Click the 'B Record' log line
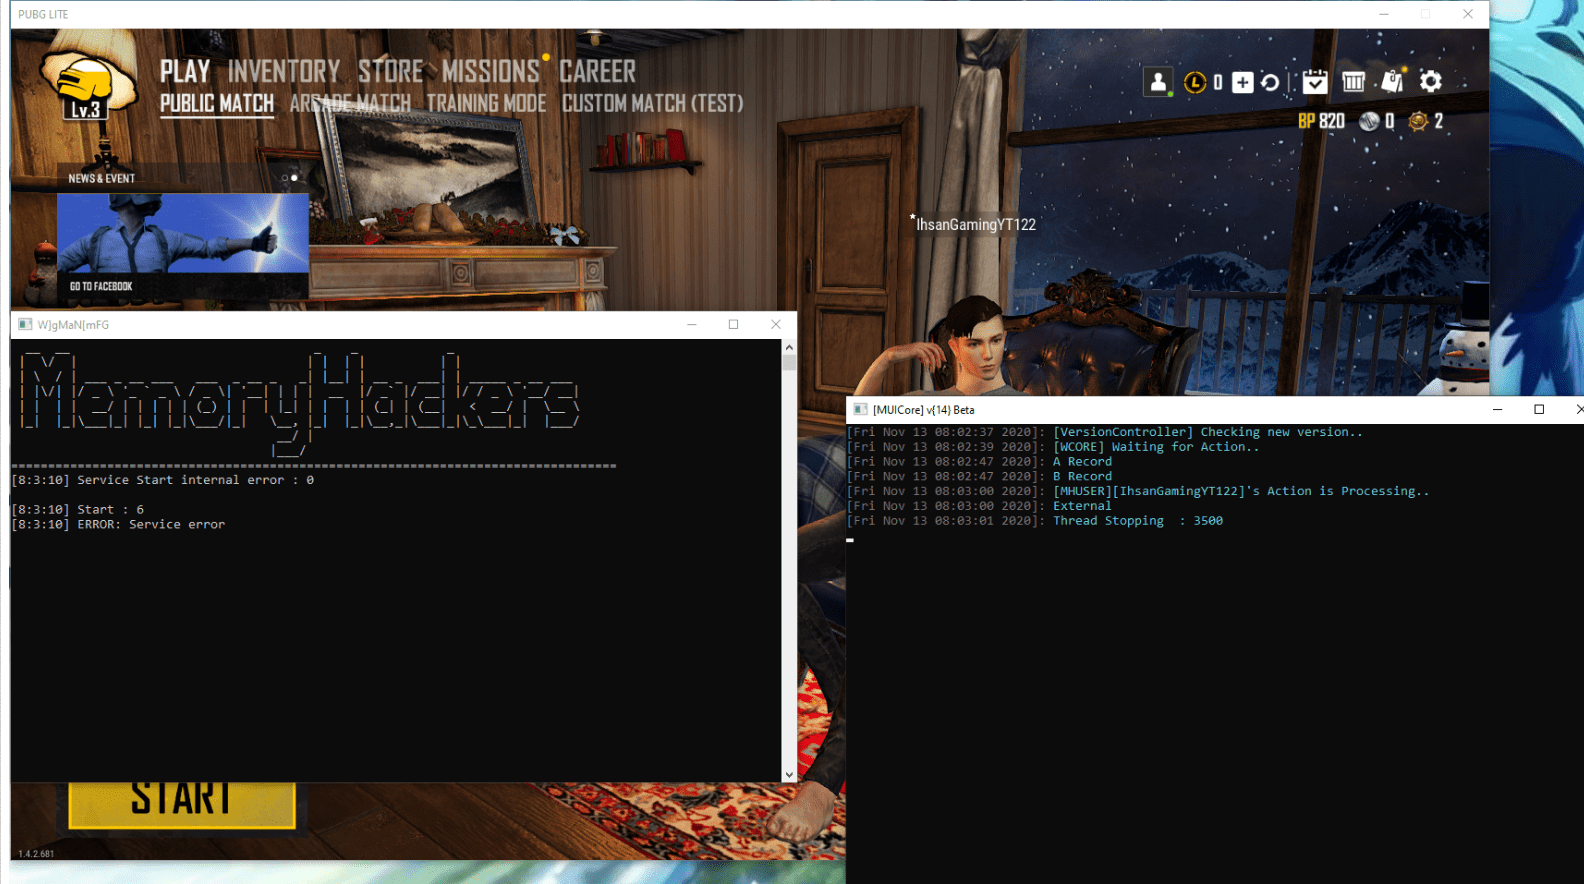The height and width of the screenshot is (884, 1584). 1082,477
